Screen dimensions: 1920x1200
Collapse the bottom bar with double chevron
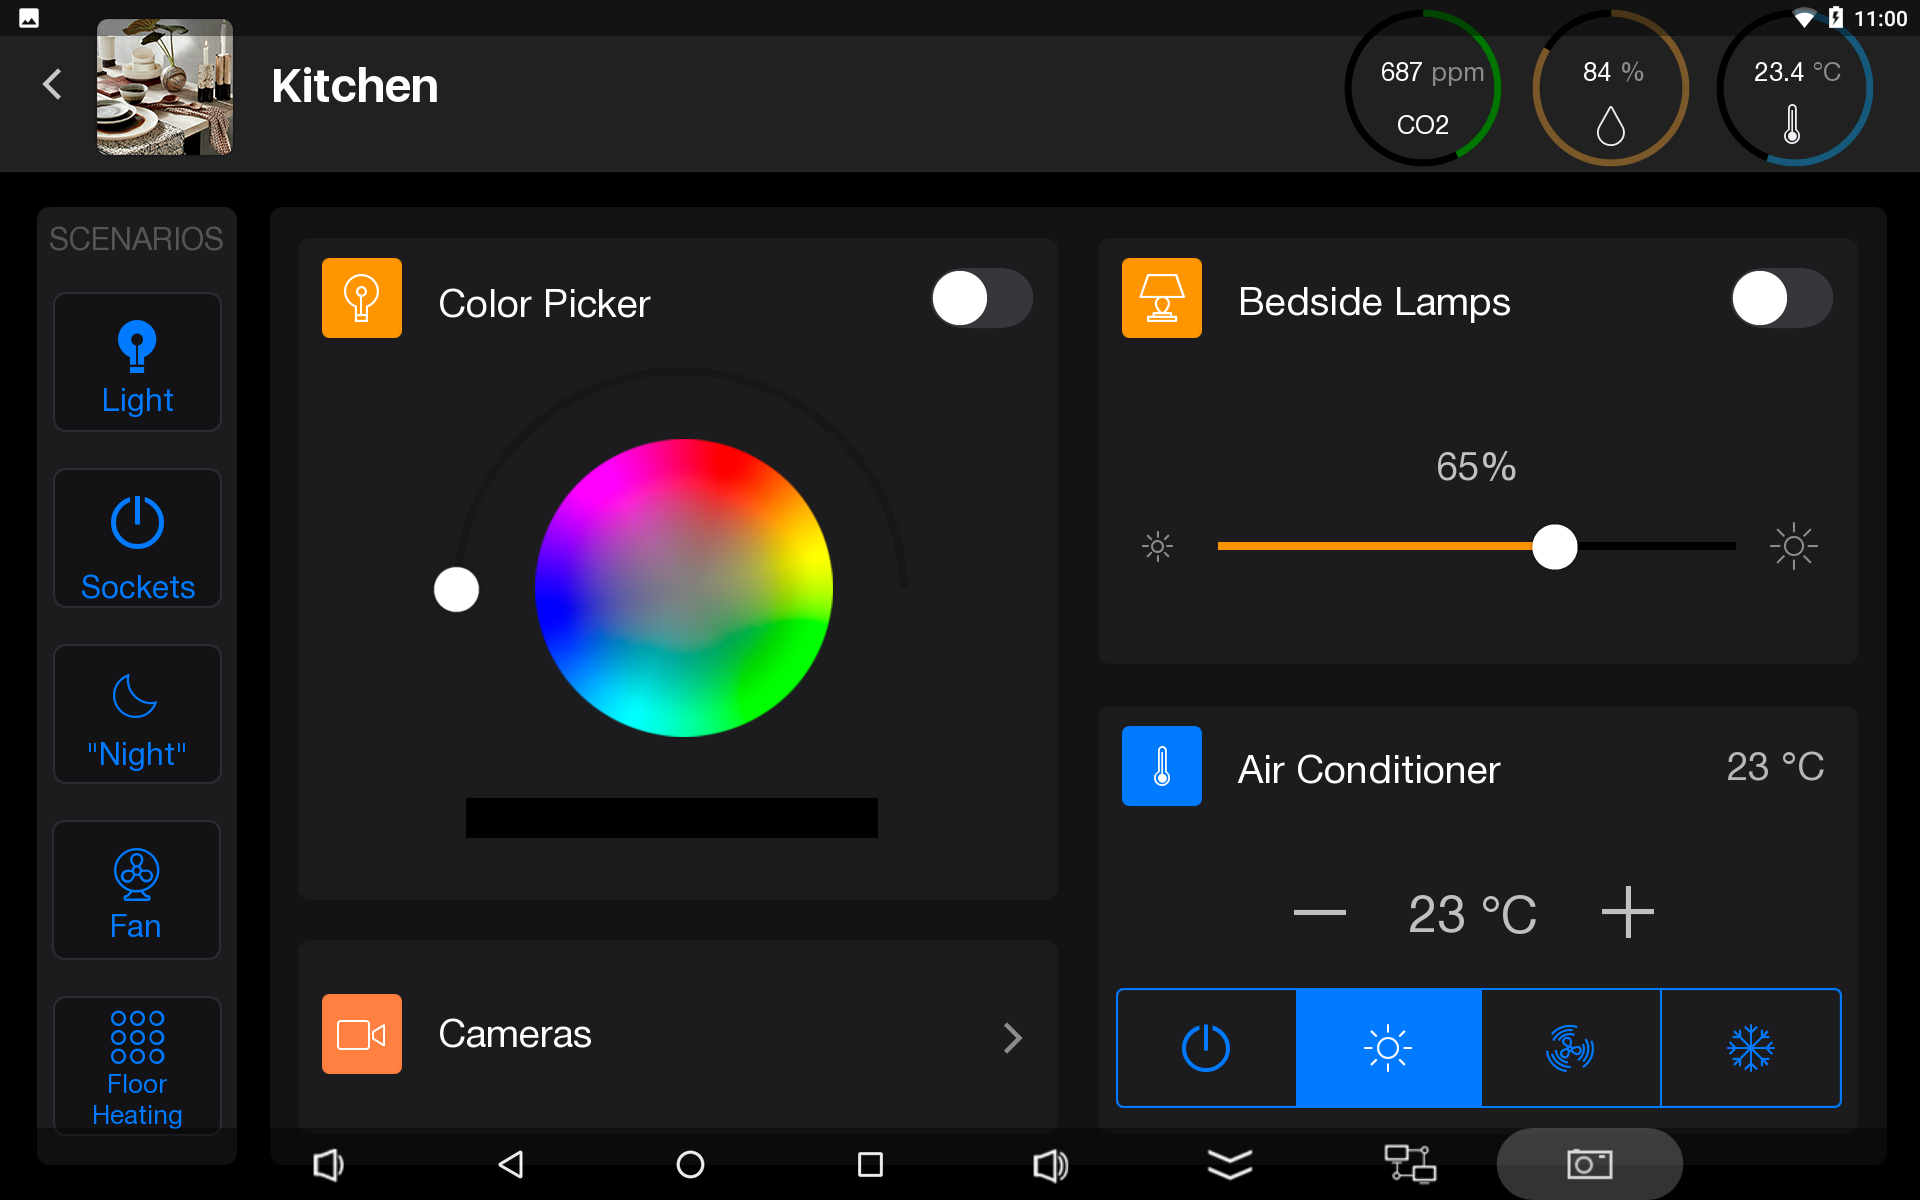(x=1230, y=1164)
